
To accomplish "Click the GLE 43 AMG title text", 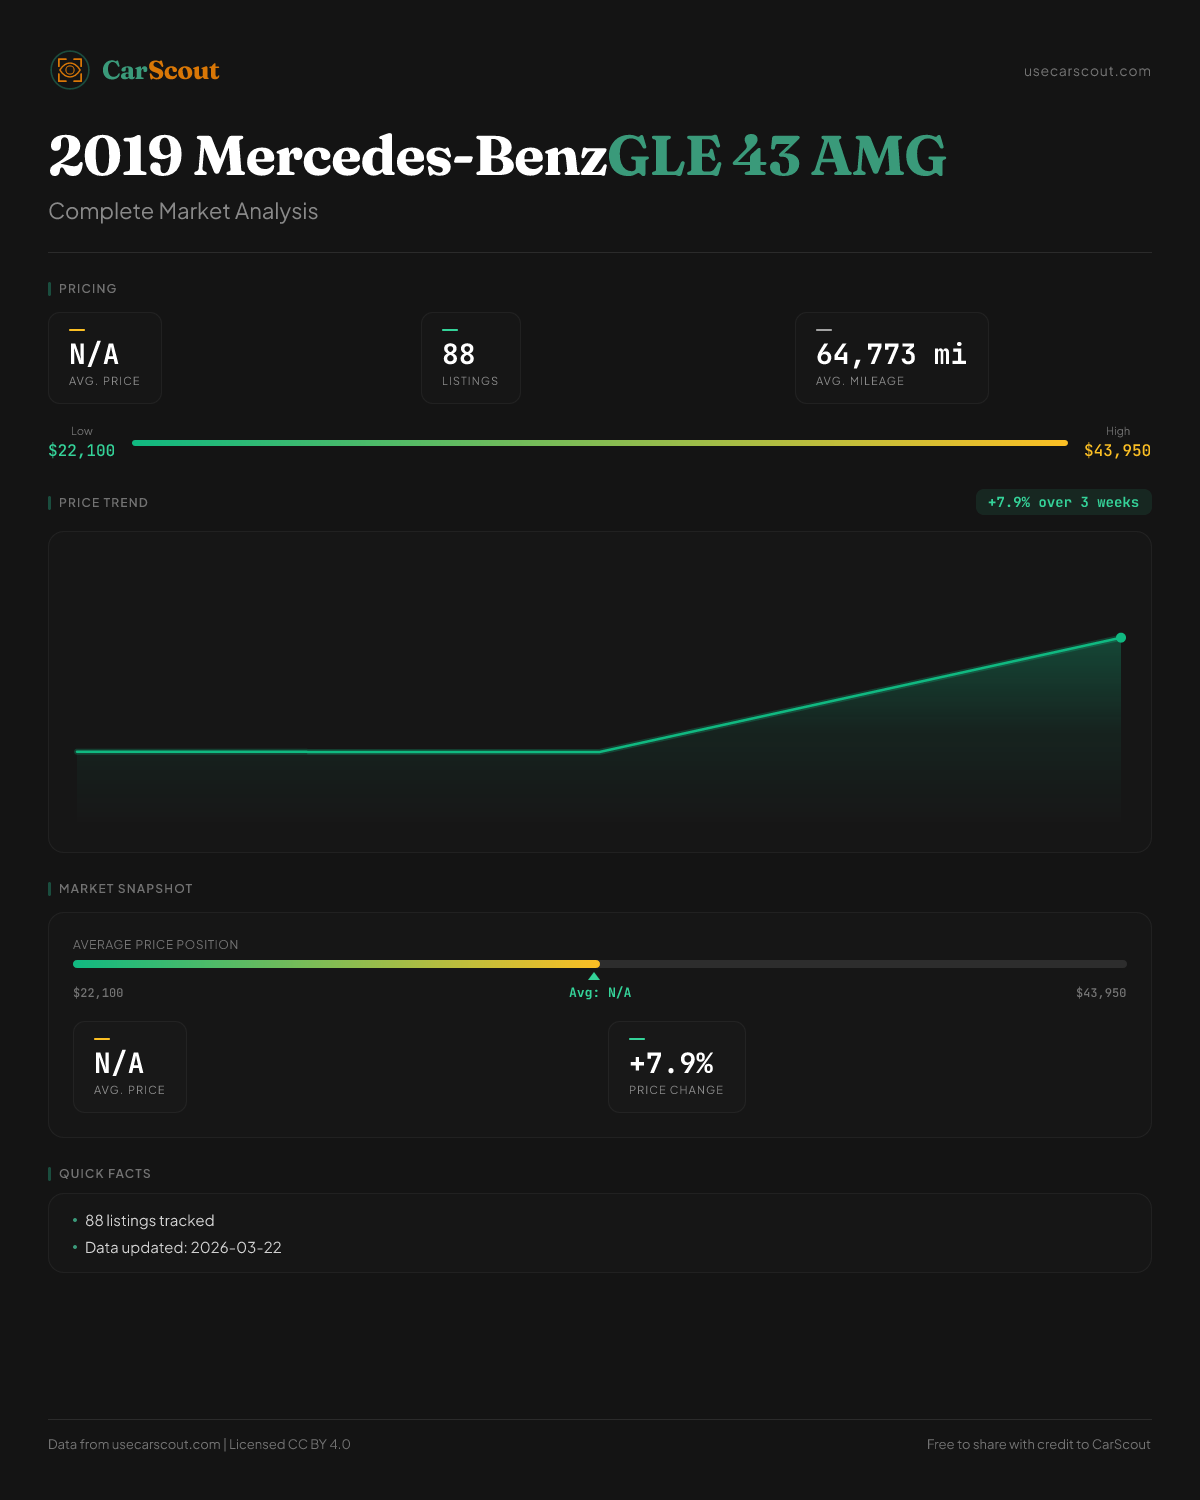I will [776, 156].
